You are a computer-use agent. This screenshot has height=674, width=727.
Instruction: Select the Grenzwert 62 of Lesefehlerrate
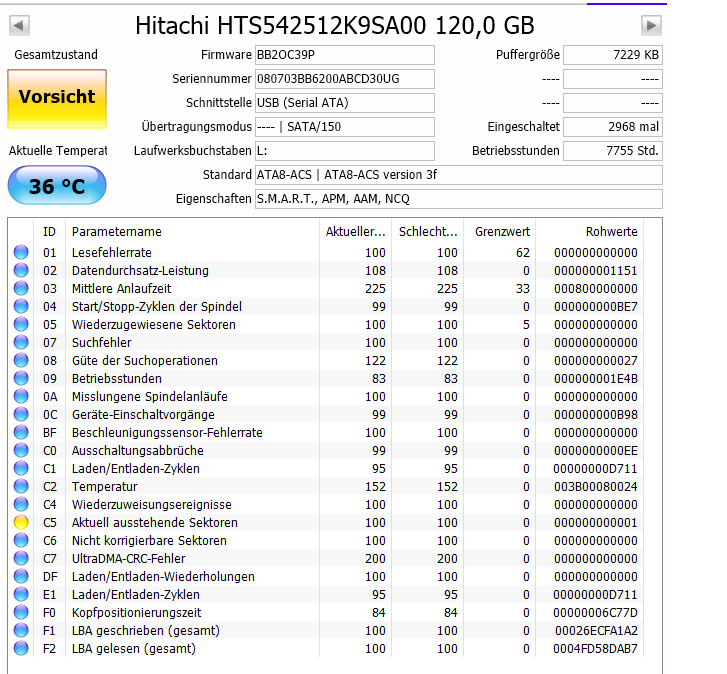point(523,253)
